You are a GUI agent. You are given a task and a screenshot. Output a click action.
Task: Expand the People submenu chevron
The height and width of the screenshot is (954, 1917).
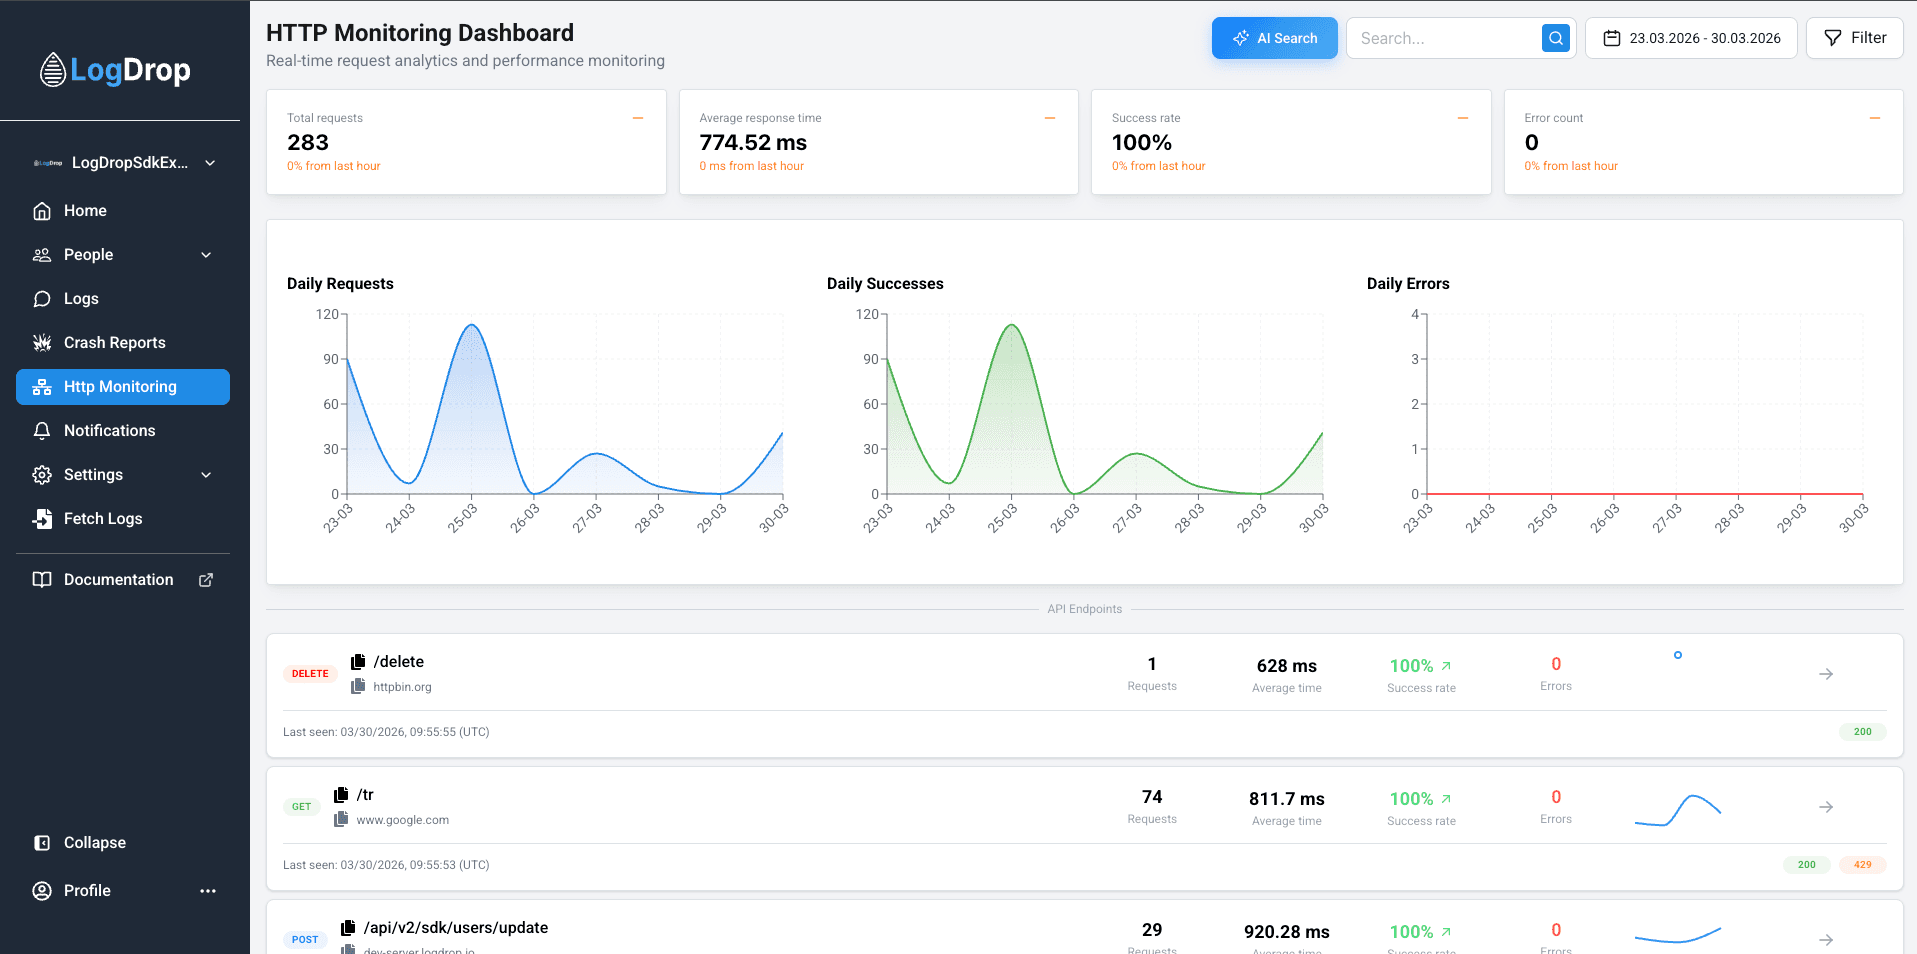206,255
